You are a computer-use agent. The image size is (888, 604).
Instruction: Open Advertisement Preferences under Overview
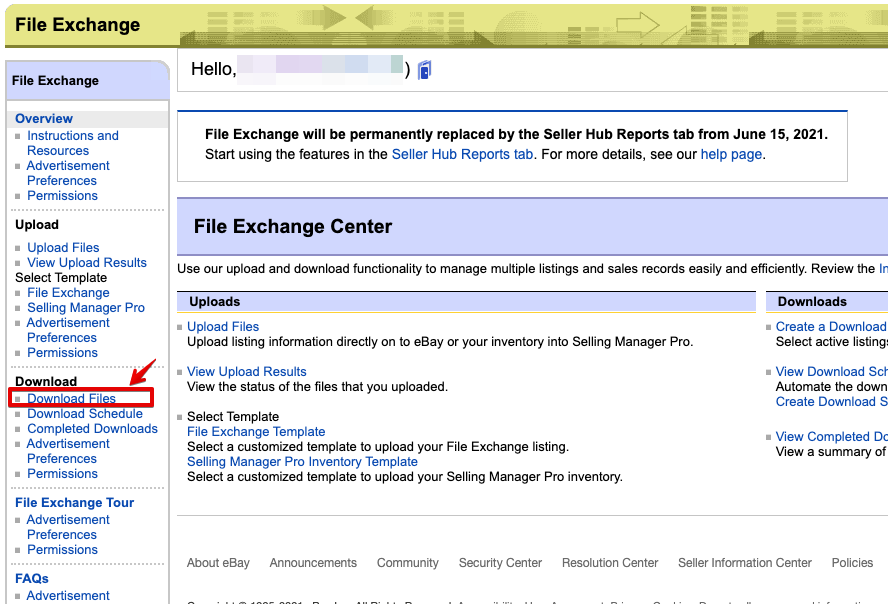pyautogui.click(x=68, y=173)
